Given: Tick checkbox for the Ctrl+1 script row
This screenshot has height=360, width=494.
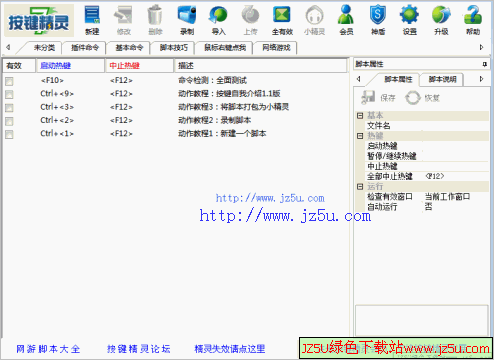Looking at the screenshot, I should [x=9, y=134].
